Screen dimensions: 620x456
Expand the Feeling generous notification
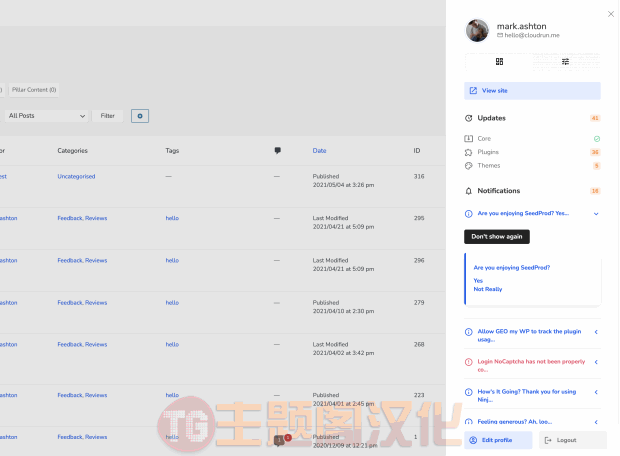click(x=596, y=422)
